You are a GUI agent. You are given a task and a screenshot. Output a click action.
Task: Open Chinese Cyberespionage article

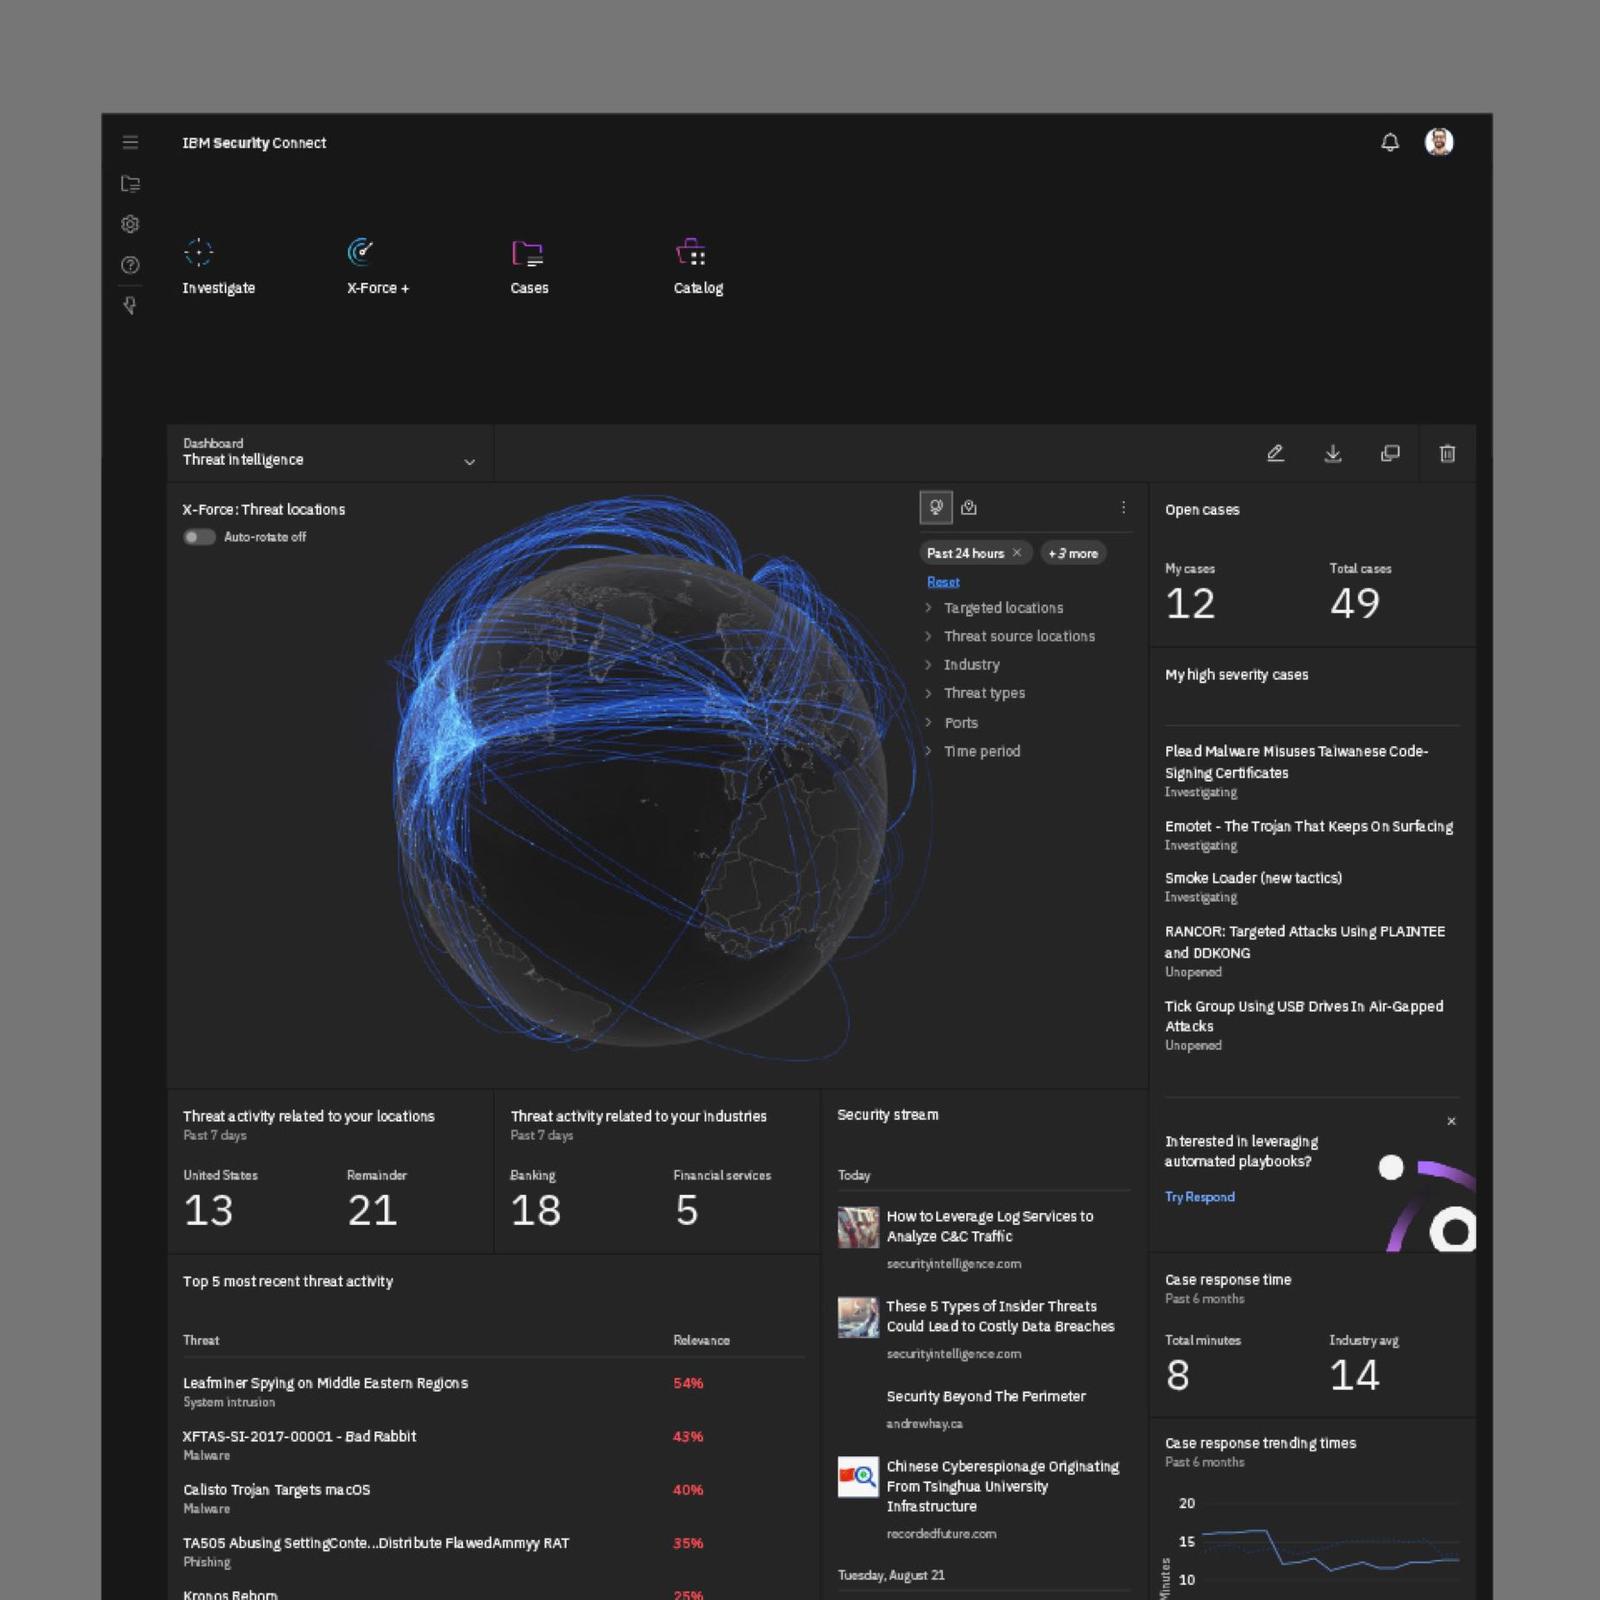(x=1003, y=1486)
